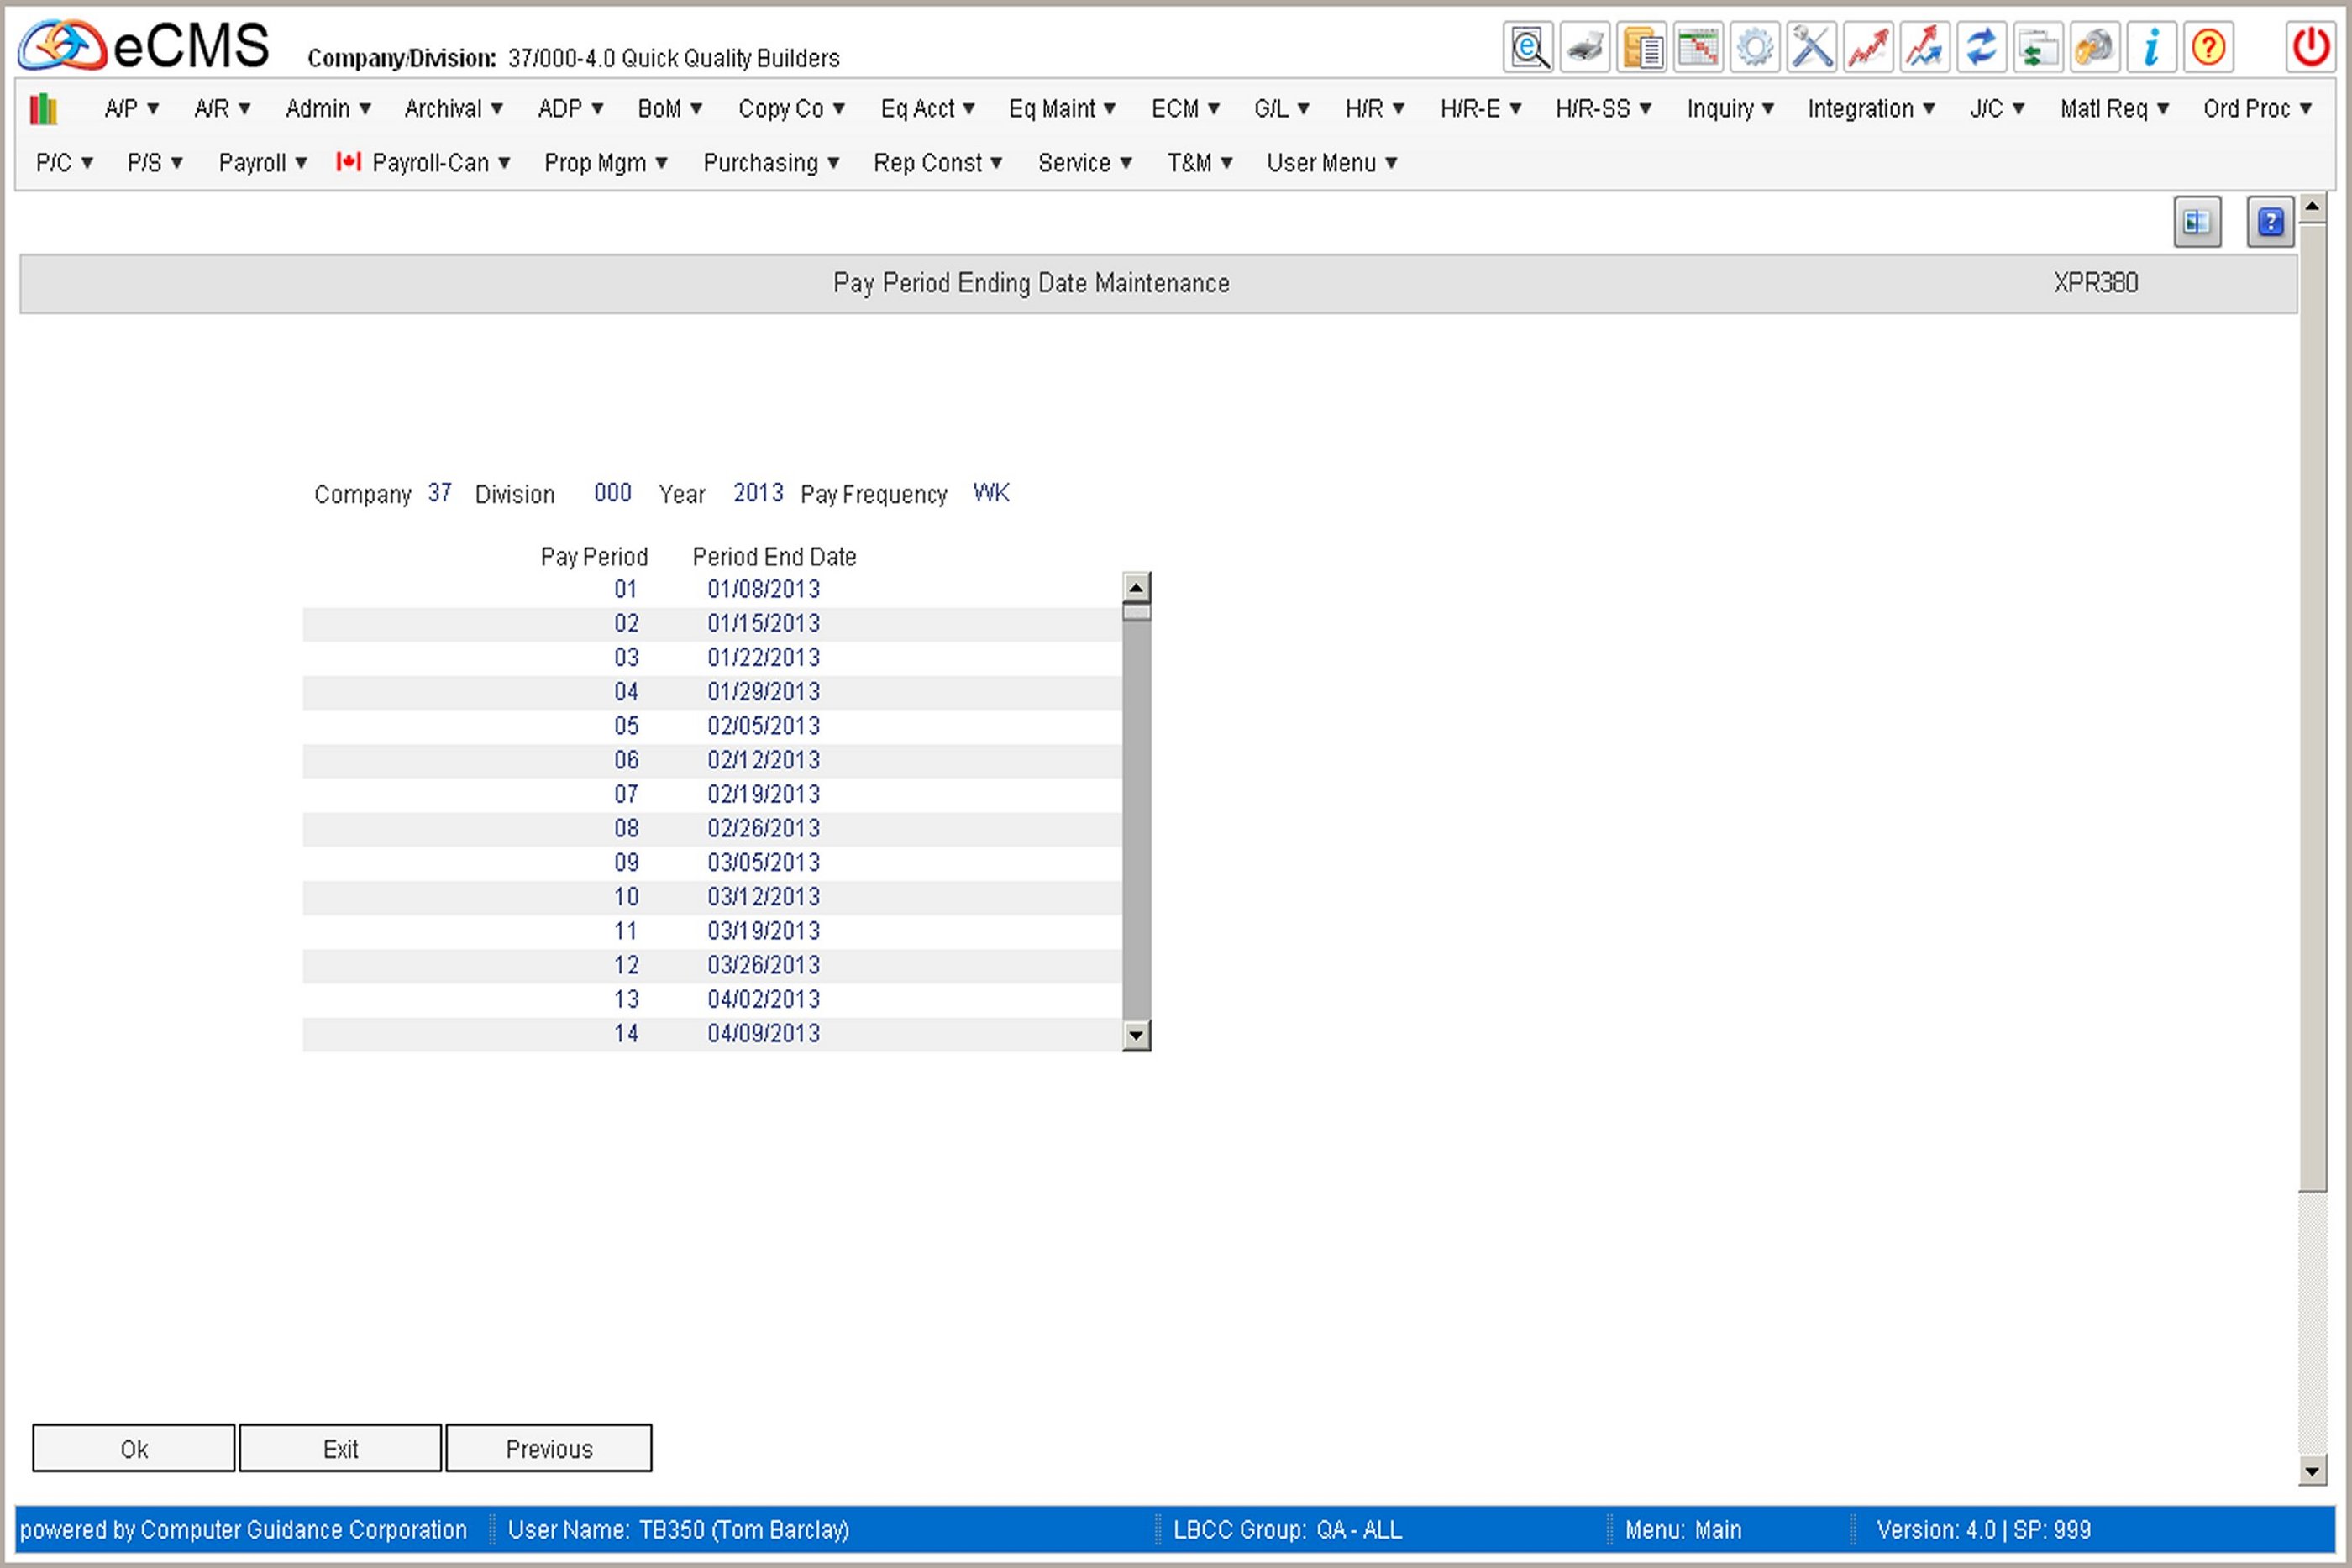Screen dimensions: 2352x1568
Task: Open the eCMS search magnifier icon
Action: 1528,47
